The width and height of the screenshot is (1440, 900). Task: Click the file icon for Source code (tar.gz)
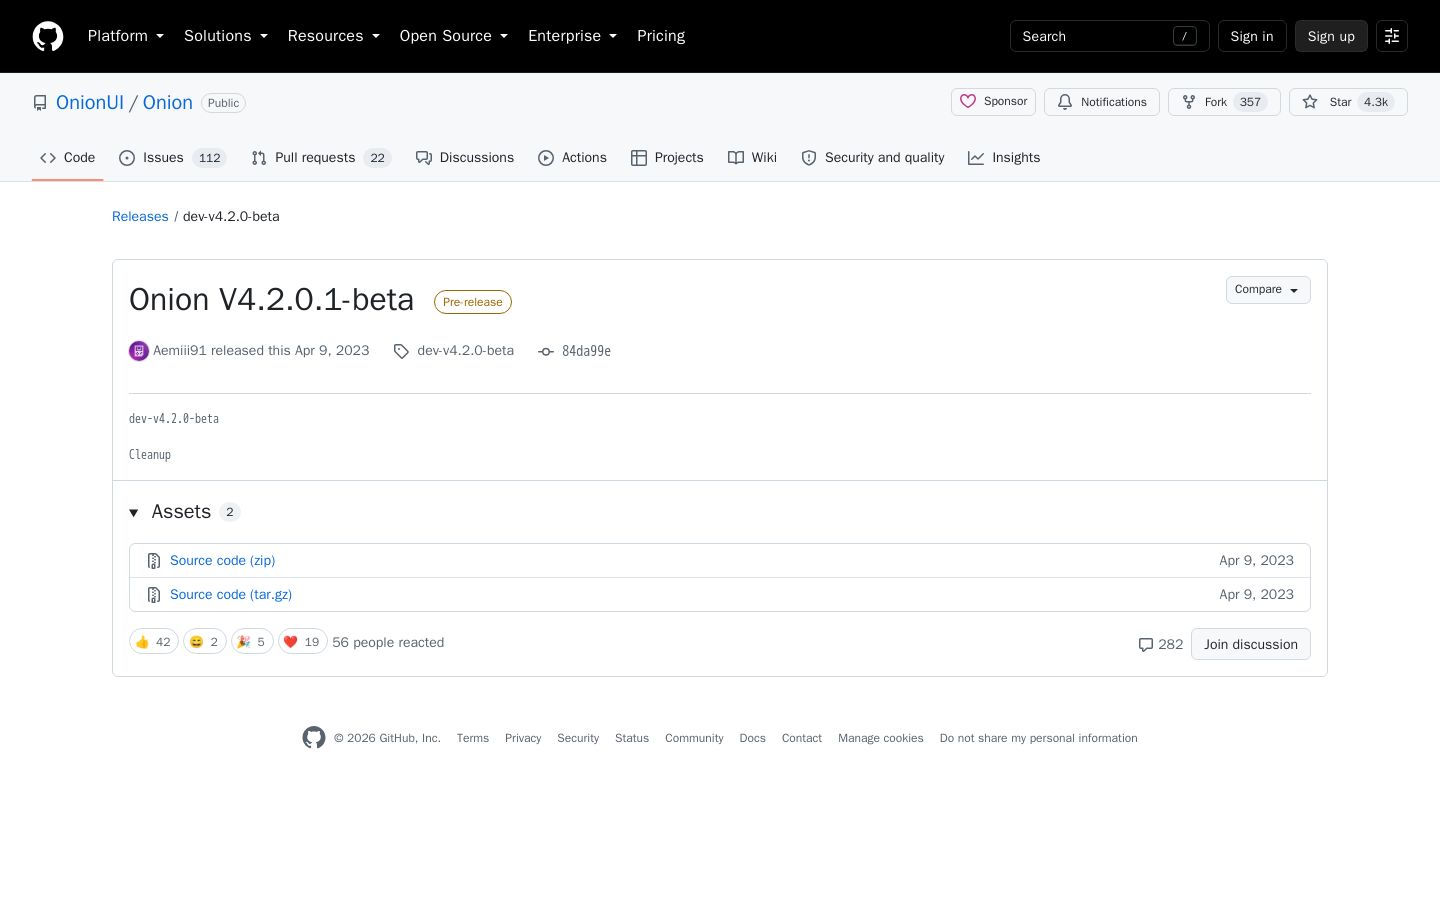coord(154,595)
